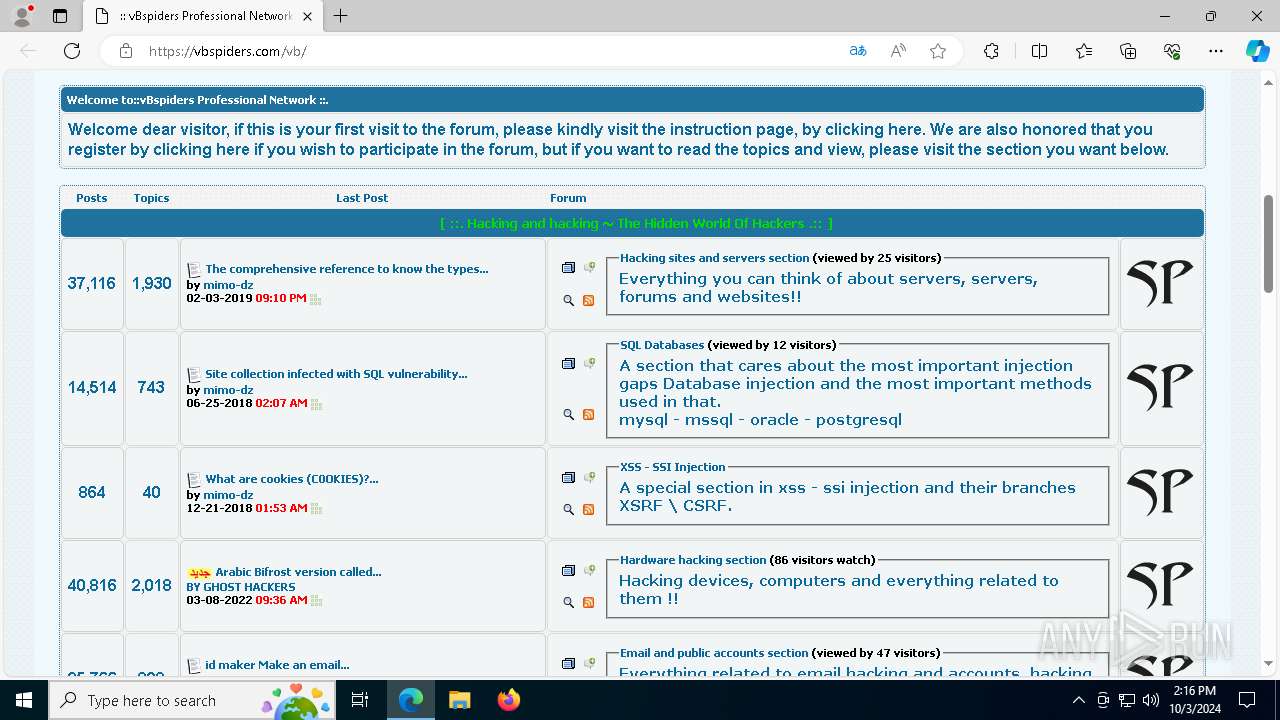Add this page to favorites star icon
Image resolution: width=1280 pixels, height=720 pixels.
938,51
